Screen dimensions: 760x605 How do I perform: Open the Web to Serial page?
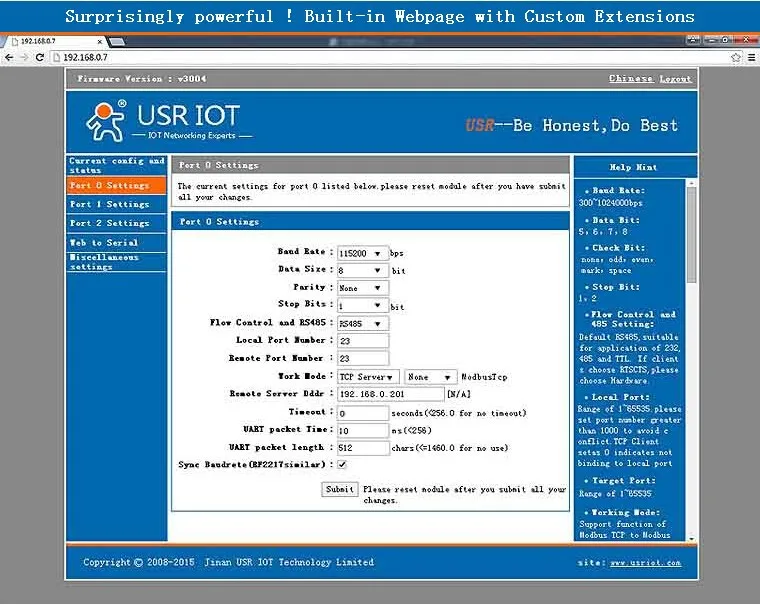116,242
